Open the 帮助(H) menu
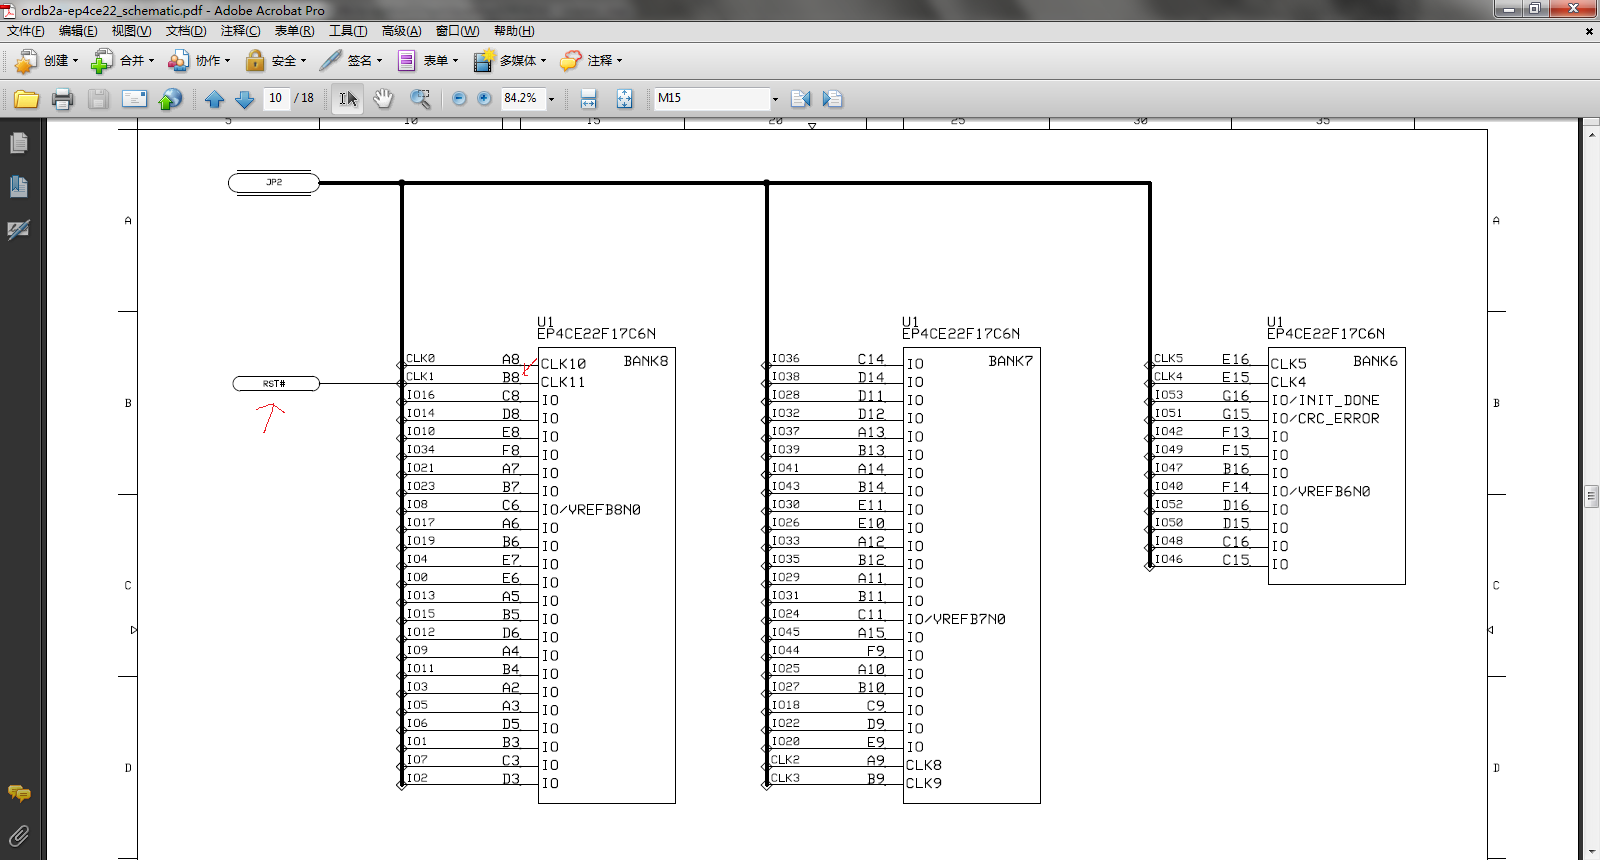Image resolution: width=1600 pixels, height=860 pixels. pyautogui.click(x=514, y=31)
